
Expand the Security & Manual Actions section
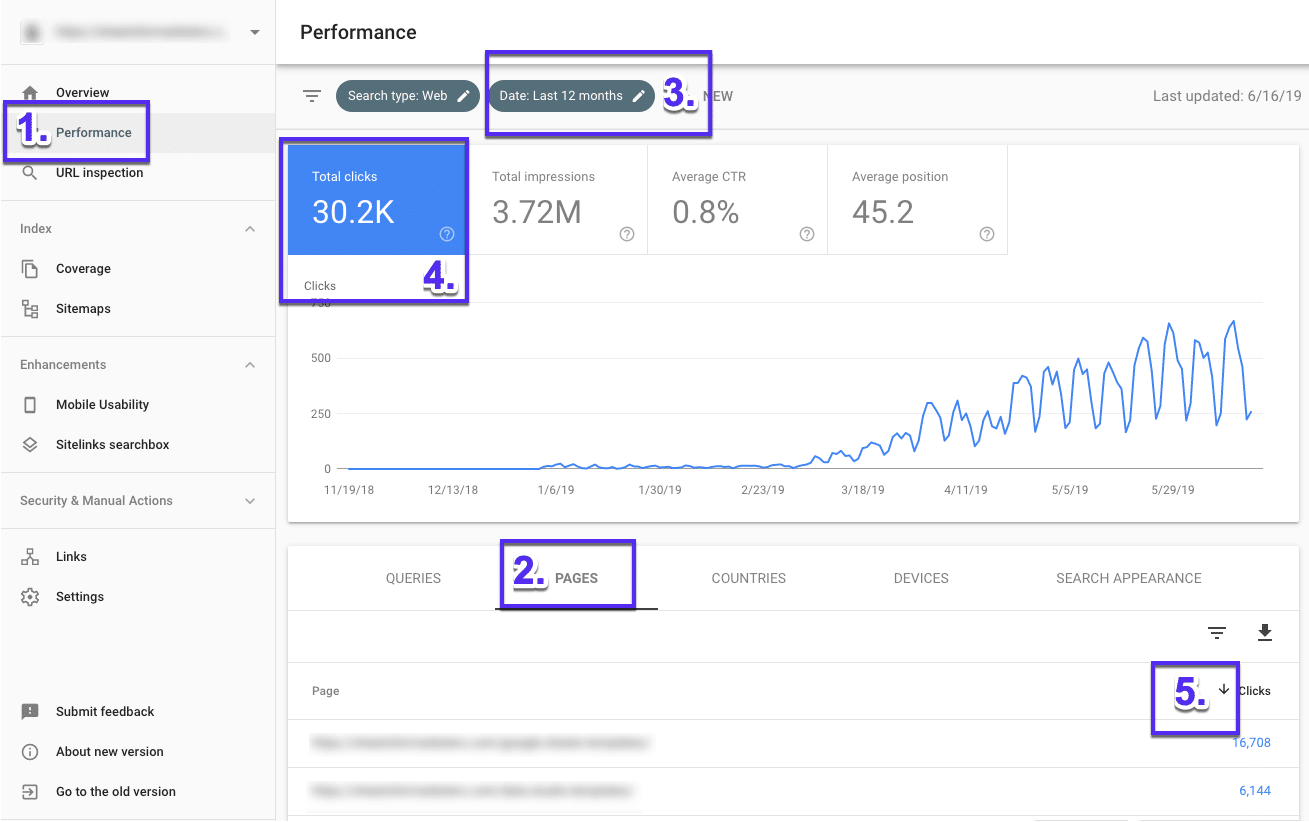pyautogui.click(x=249, y=500)
